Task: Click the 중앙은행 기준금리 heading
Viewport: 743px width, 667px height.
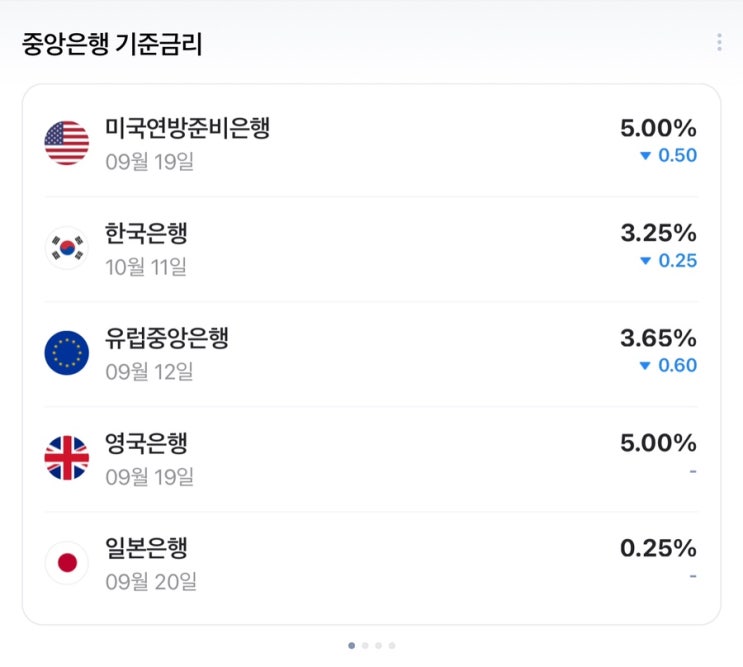Action: point(112,45)
